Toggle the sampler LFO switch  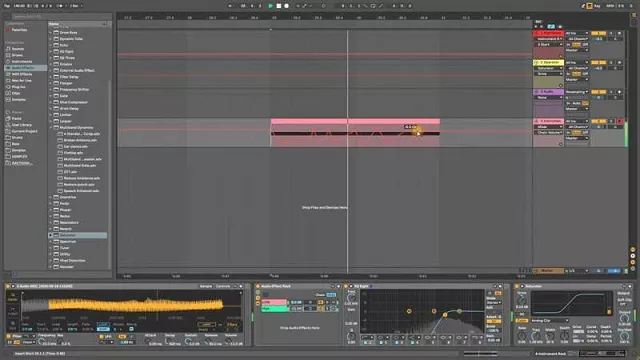pos(101,336)
